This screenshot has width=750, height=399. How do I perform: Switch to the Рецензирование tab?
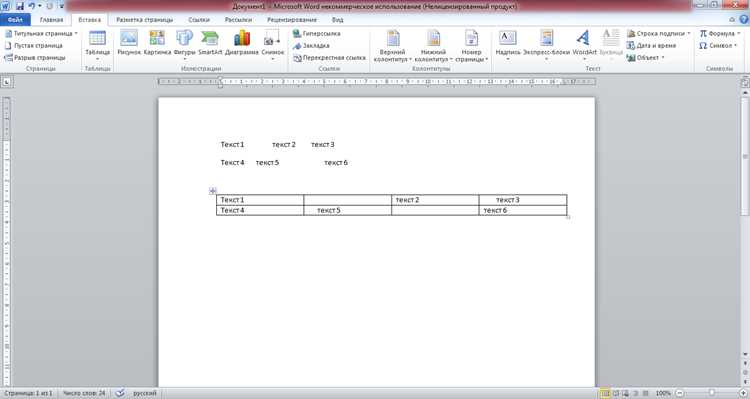click(292, 20)
